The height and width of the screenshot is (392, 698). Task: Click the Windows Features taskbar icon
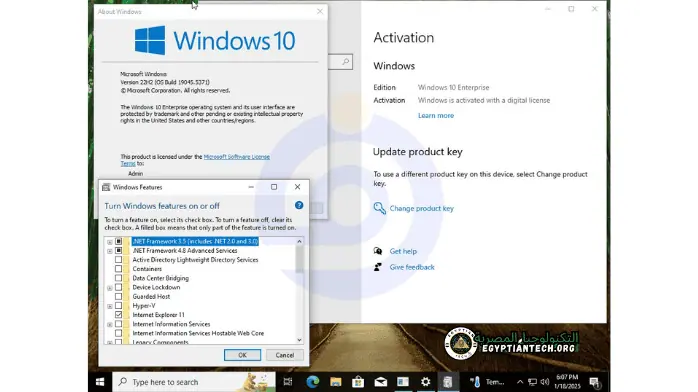pos(448,382)
